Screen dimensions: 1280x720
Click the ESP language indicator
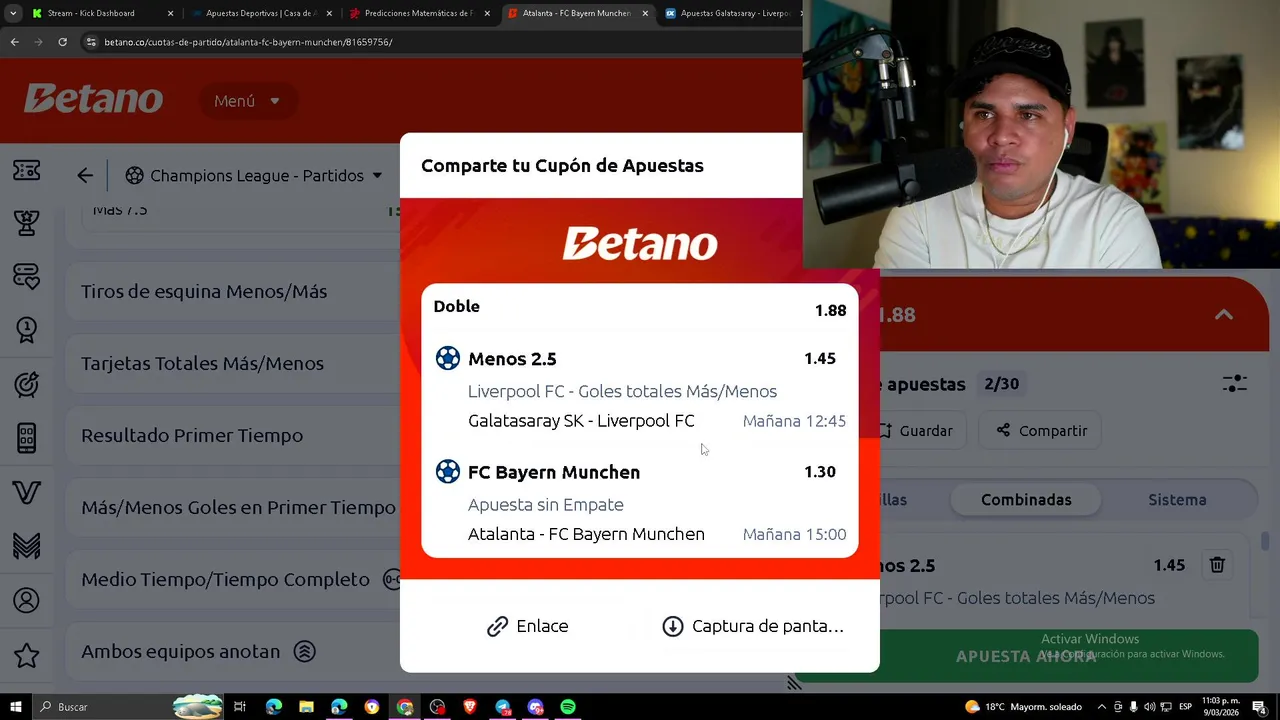(x=1185, y=707)
